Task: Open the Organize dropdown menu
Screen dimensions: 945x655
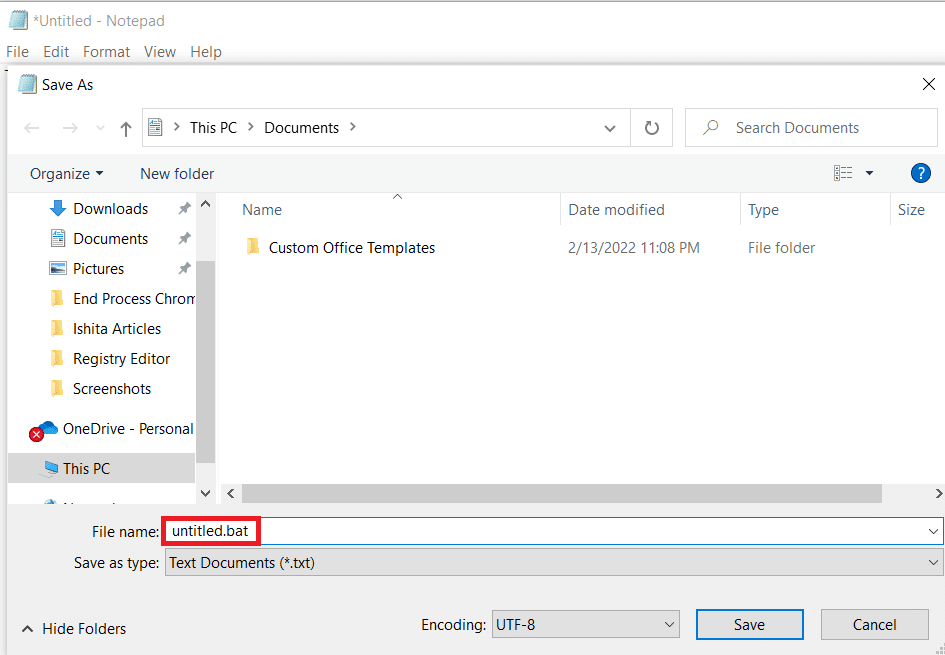Action: click(x=67, y=174)
